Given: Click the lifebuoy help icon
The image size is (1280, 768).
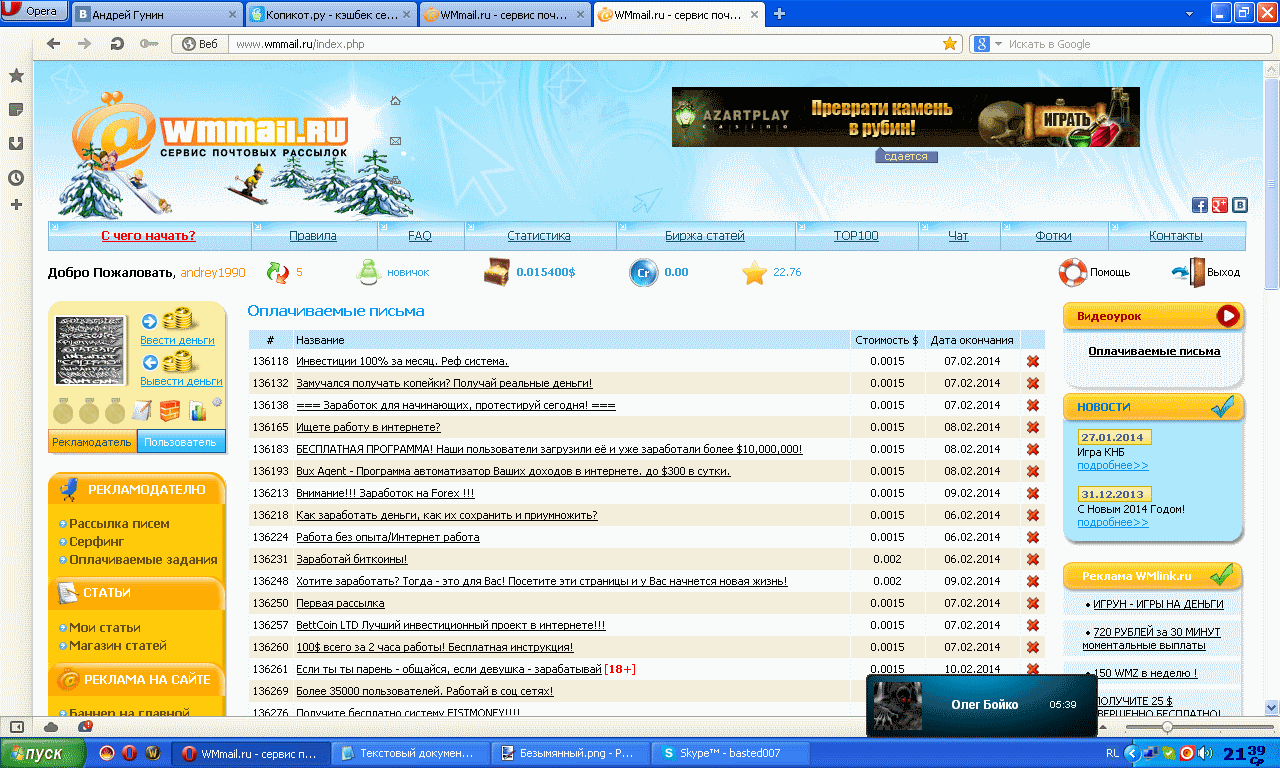Looking at the screenshot, I should tap(1072, 272).
